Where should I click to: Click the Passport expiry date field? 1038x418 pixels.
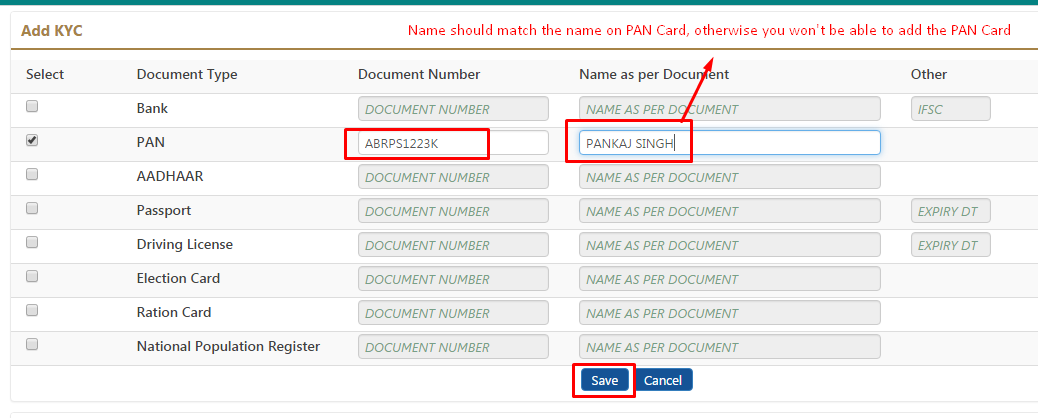click(951, 211)
